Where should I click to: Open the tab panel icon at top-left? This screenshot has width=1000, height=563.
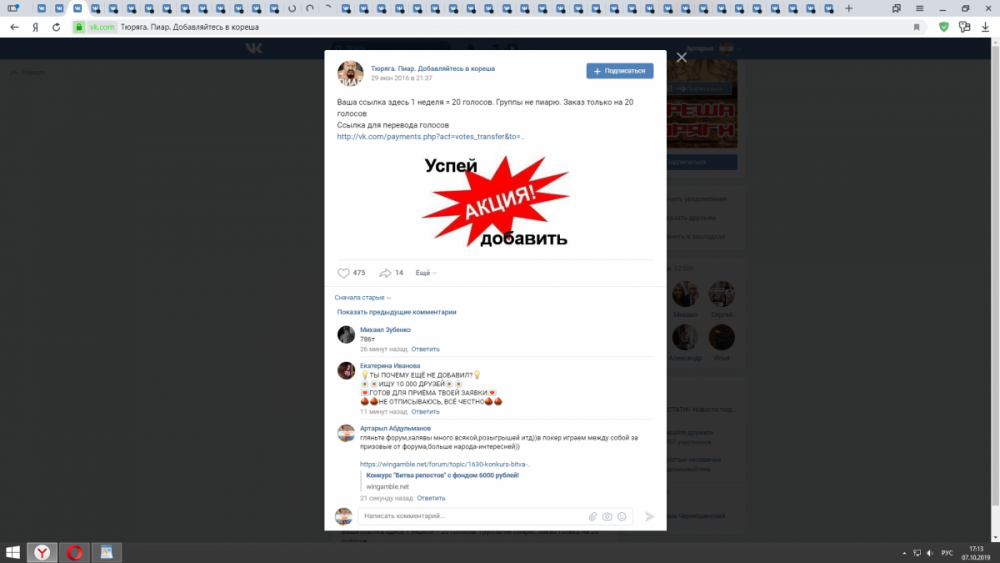coord(13,8)
